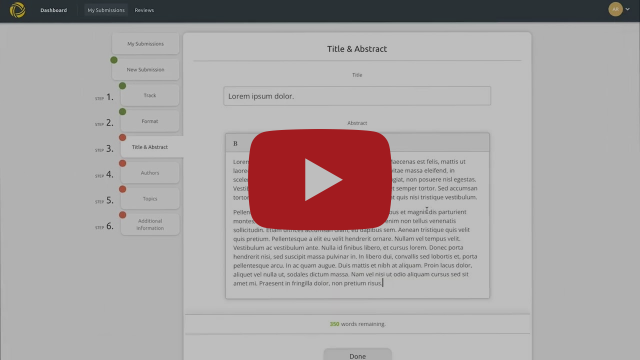The image size is (640, 360).
Task: Expand the account dropdown arrow
Action: point(627,9)
